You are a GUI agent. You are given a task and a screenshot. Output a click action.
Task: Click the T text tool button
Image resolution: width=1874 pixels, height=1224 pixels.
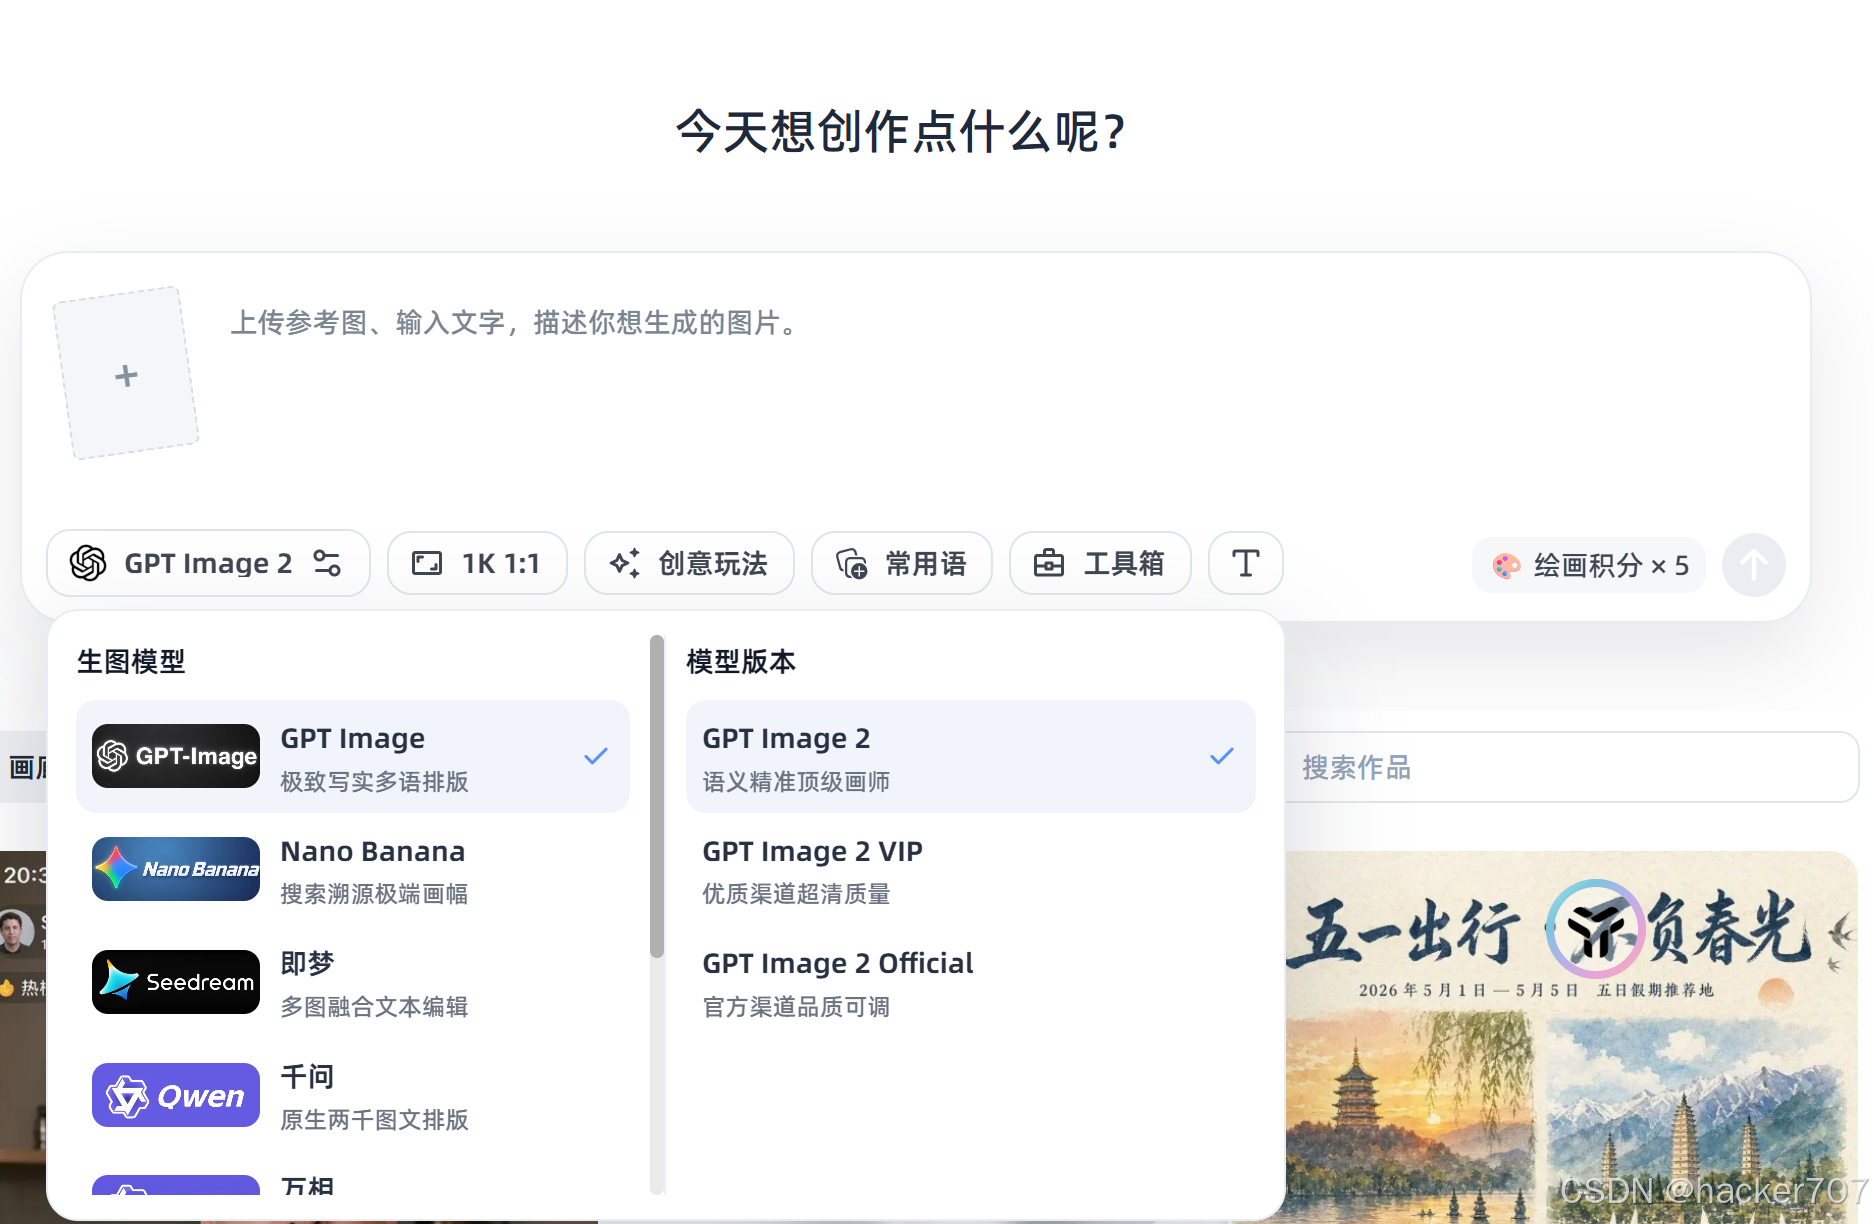click(x=1246, y=563)
